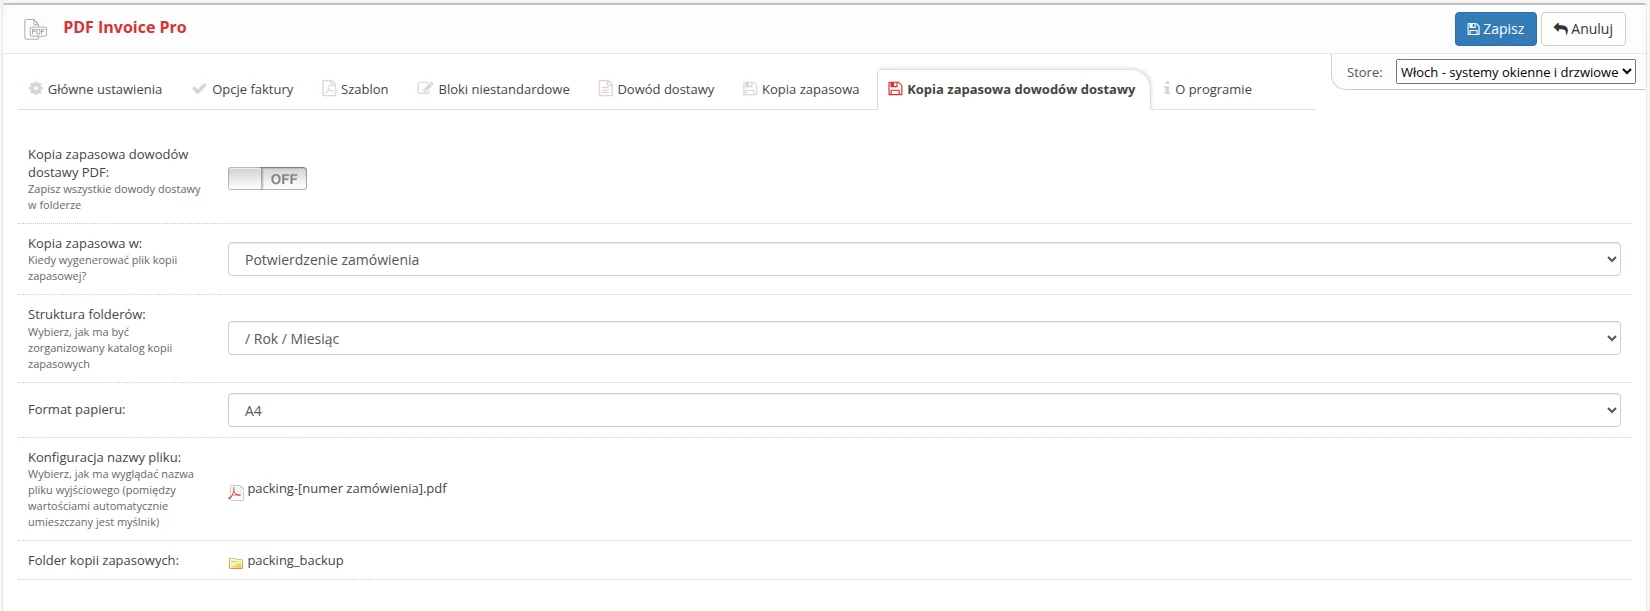Switch to the Dowód dostawy tab
This screenshot has height=611, width=1650.
(665, 89)
